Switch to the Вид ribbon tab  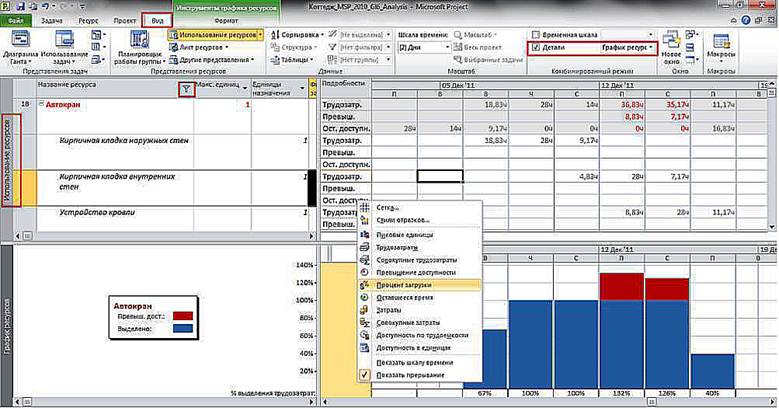click(155, 20)
